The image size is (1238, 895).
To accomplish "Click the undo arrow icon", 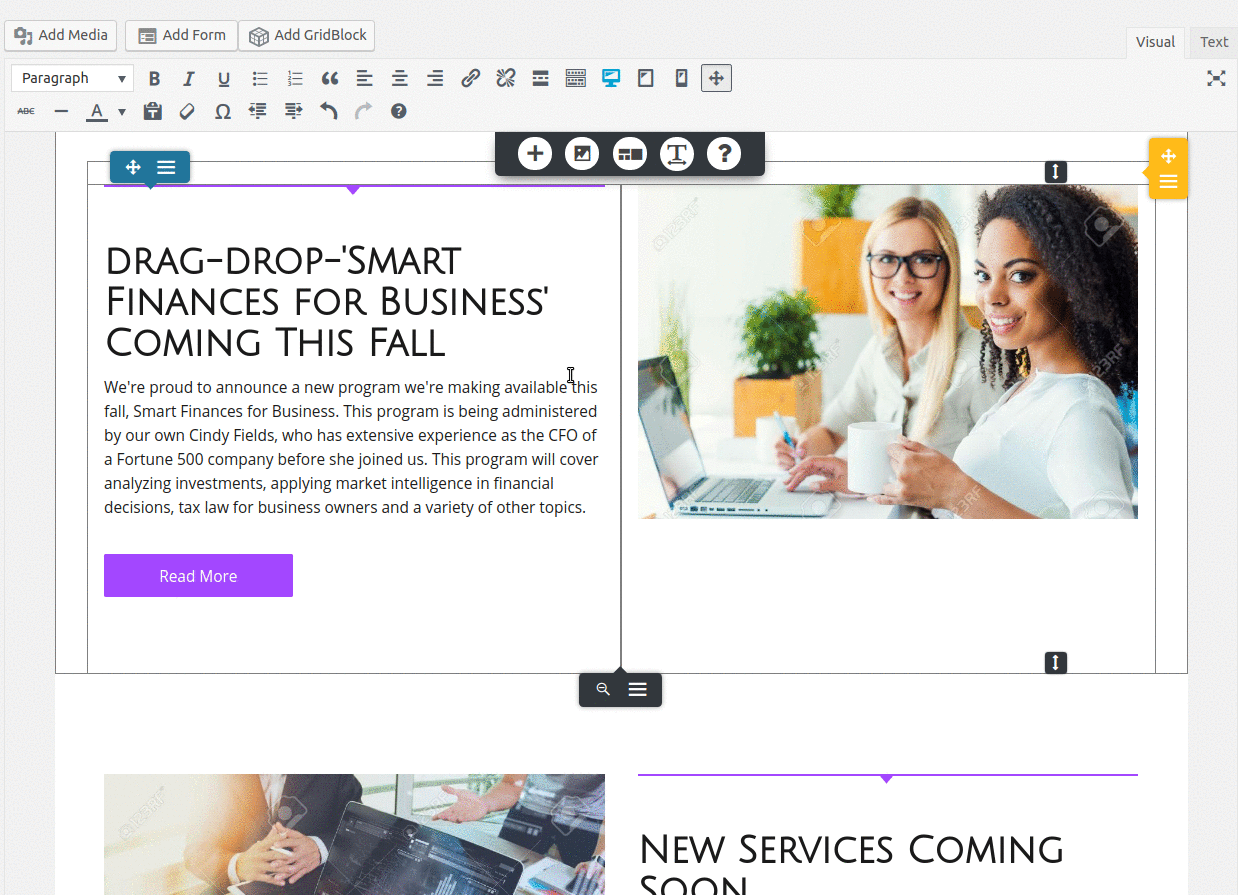I will [328, 112].
